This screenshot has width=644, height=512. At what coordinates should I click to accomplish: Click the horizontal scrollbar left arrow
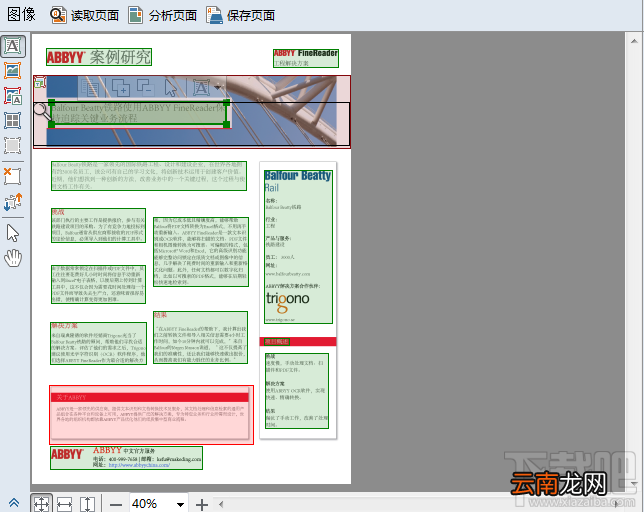click(x=221, y=504)
